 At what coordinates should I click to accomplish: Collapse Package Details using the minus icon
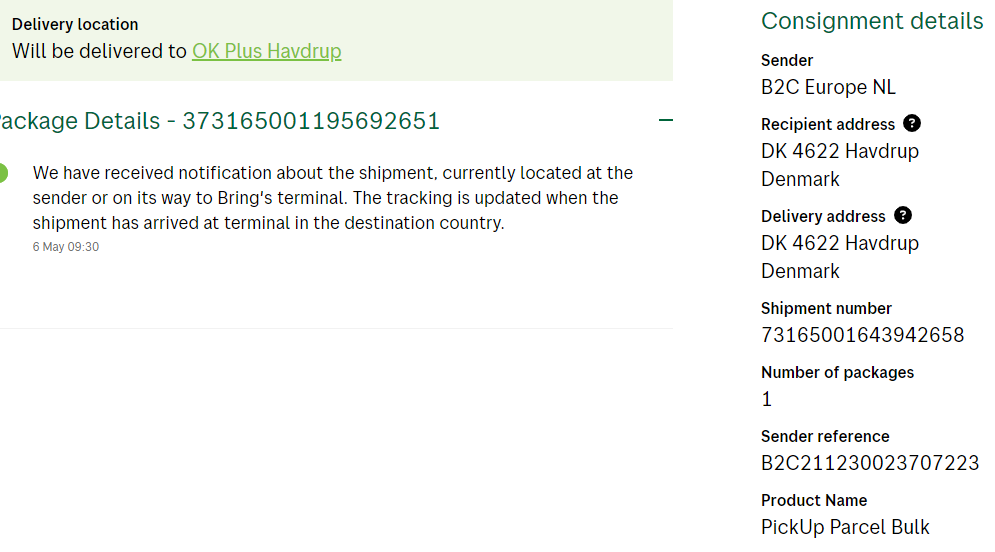coord(666,121)
